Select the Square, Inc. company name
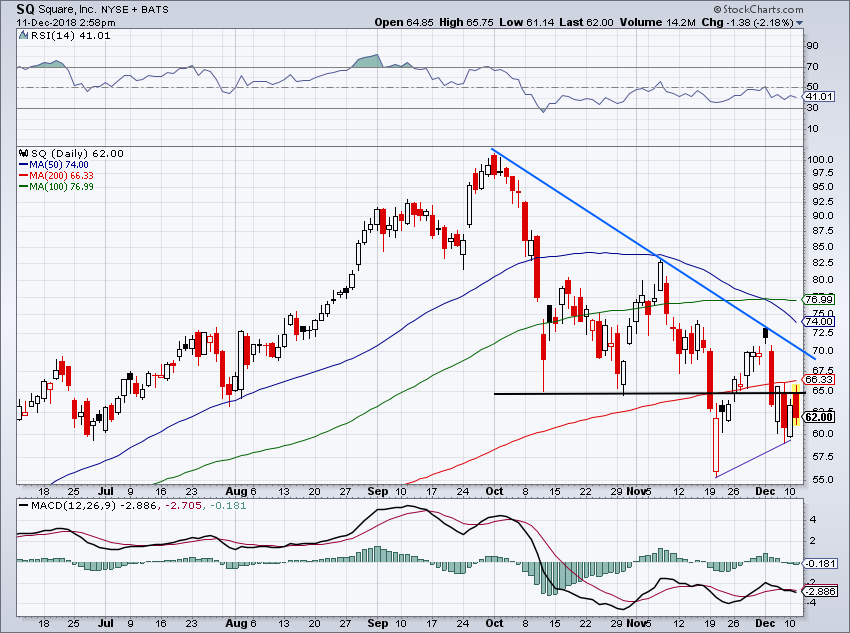 [x=67, y=9]
